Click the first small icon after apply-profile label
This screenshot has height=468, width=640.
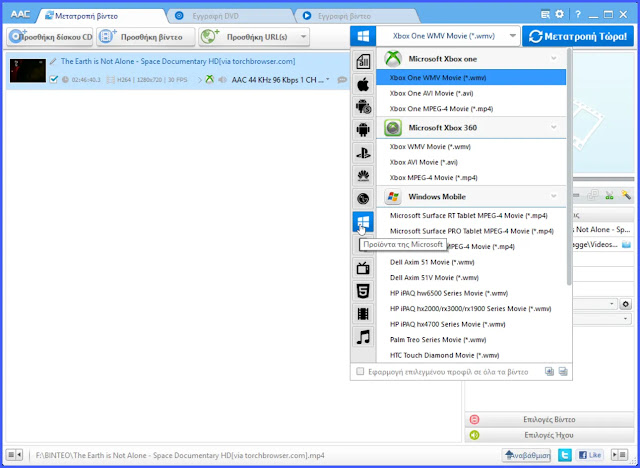(549, 371)
